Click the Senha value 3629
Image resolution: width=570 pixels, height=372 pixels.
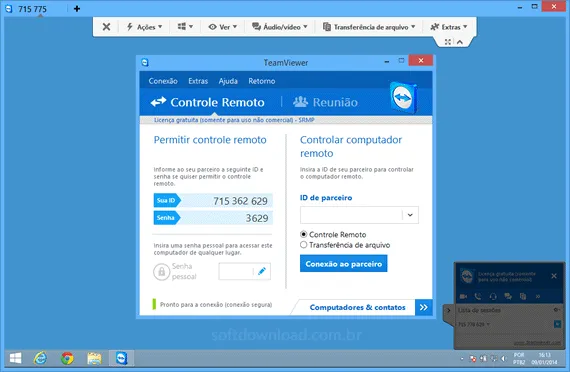257,218
